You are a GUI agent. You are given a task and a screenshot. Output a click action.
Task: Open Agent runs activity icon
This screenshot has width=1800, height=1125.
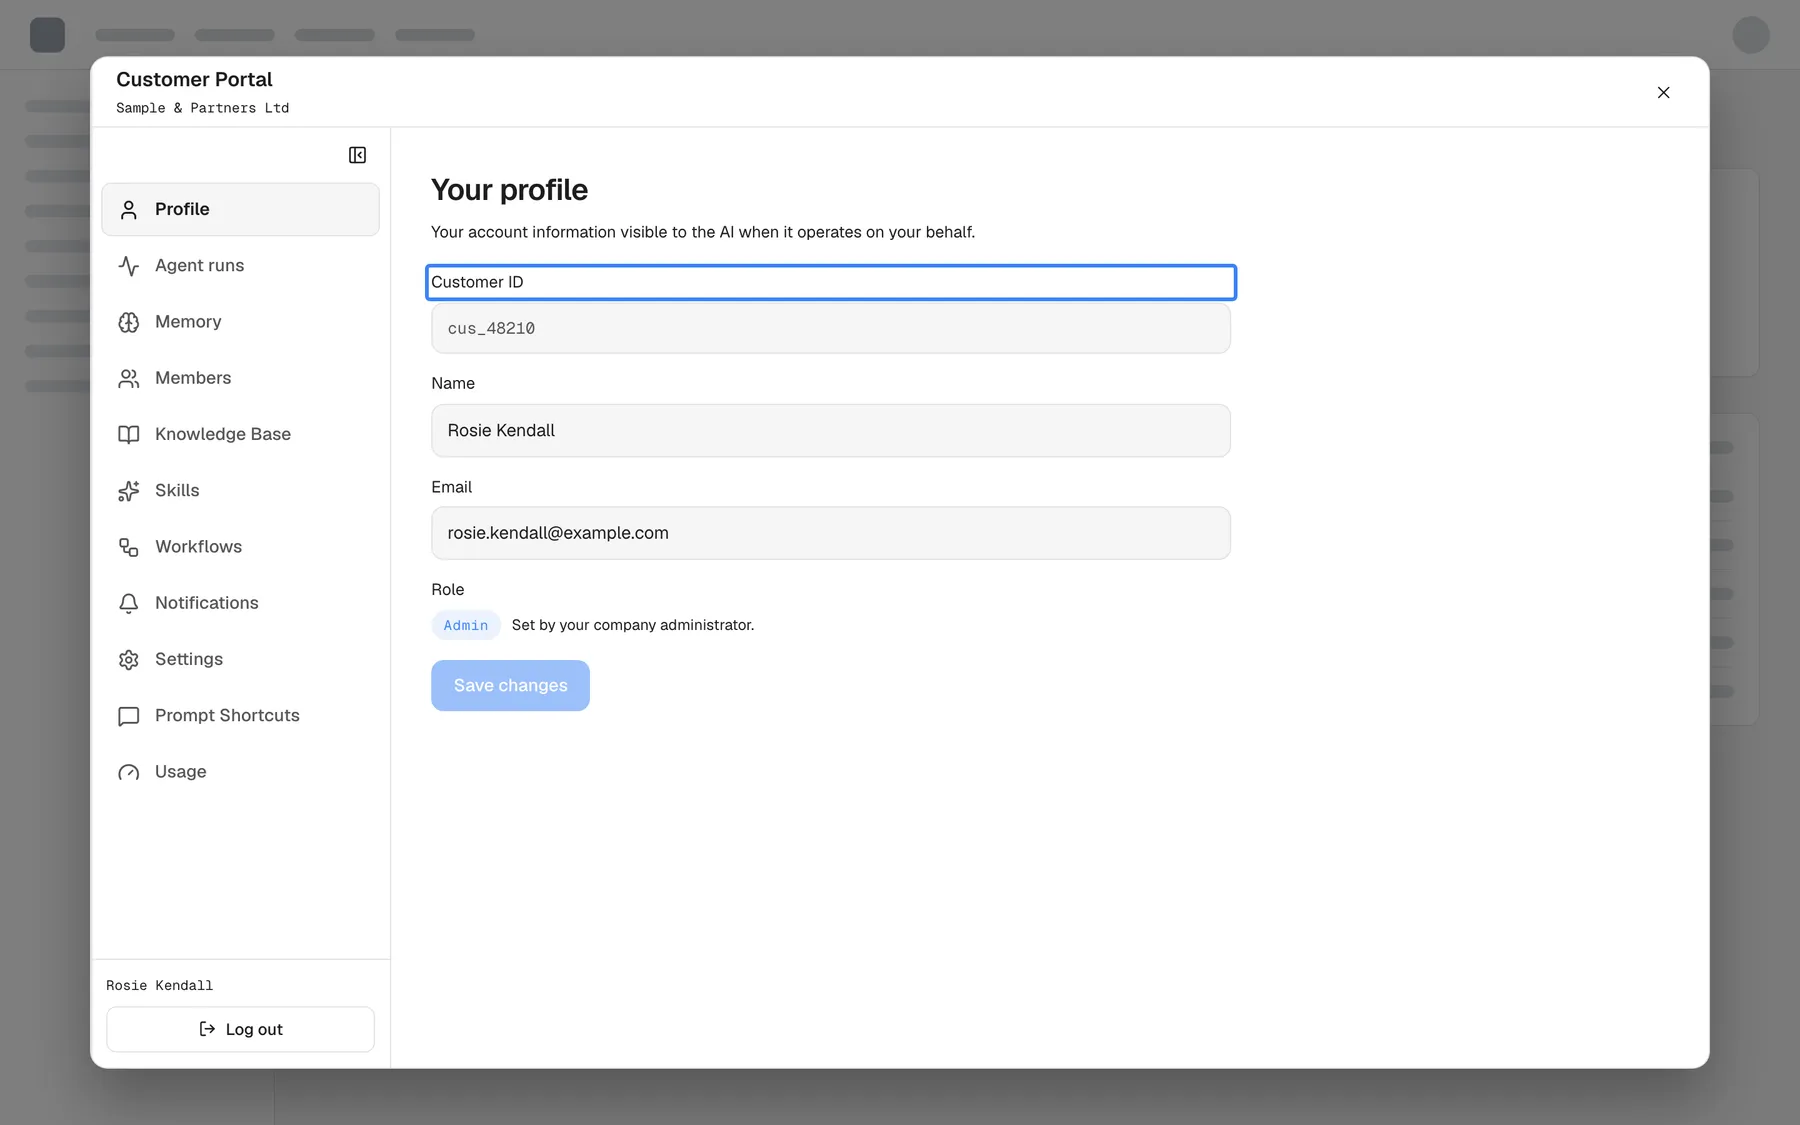(129, 266)
